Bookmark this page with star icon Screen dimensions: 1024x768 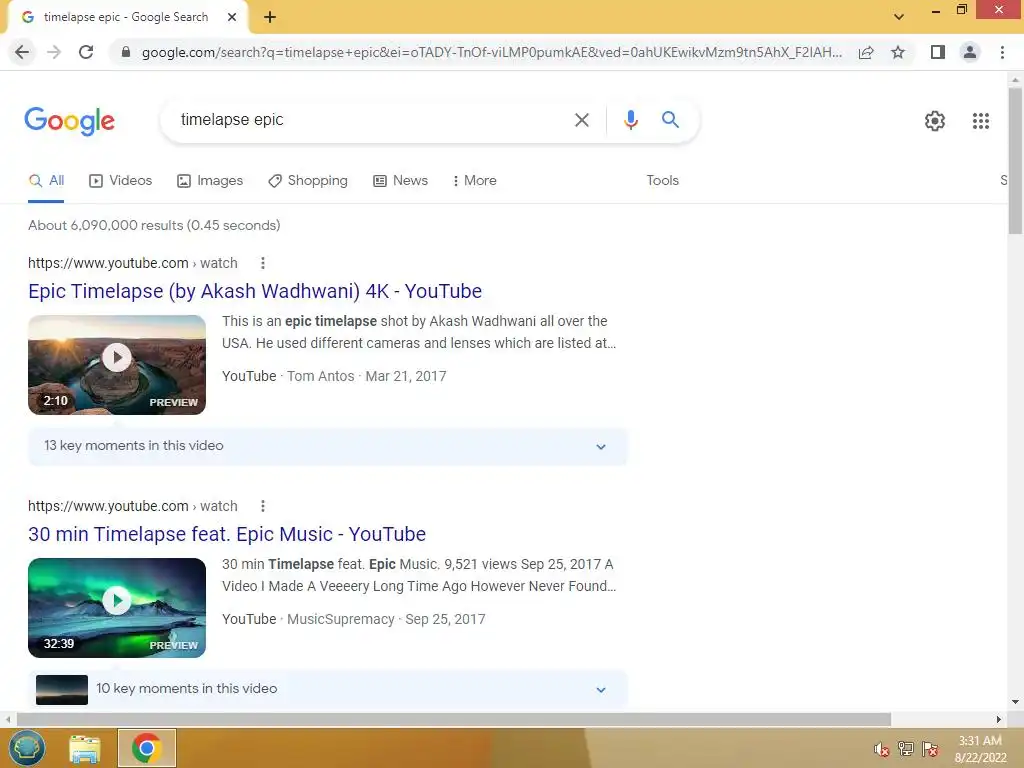898,52
